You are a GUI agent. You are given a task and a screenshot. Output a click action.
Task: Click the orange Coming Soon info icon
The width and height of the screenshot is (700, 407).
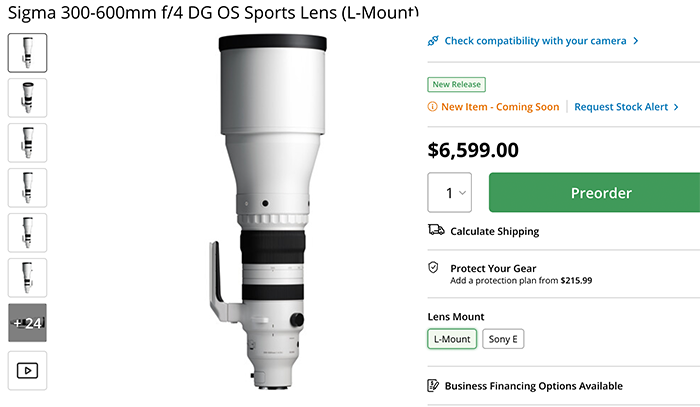(432, 106)
